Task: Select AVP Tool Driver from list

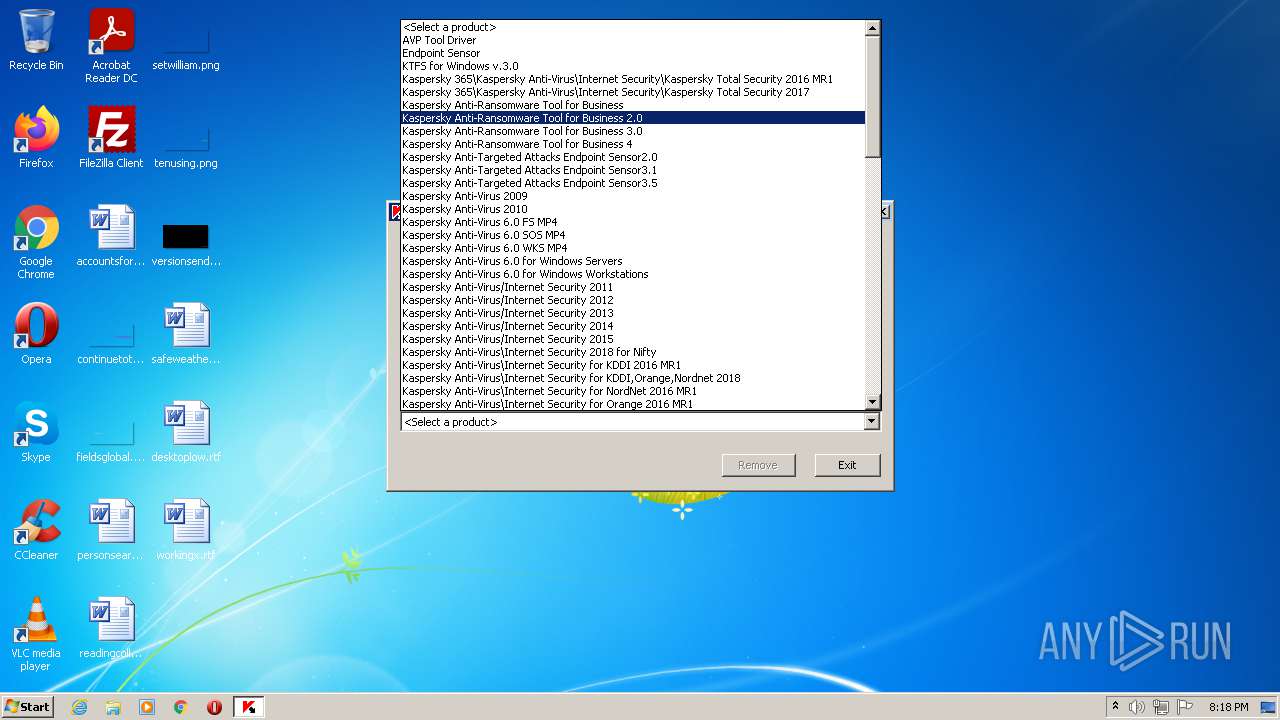Action: [633, 40]
